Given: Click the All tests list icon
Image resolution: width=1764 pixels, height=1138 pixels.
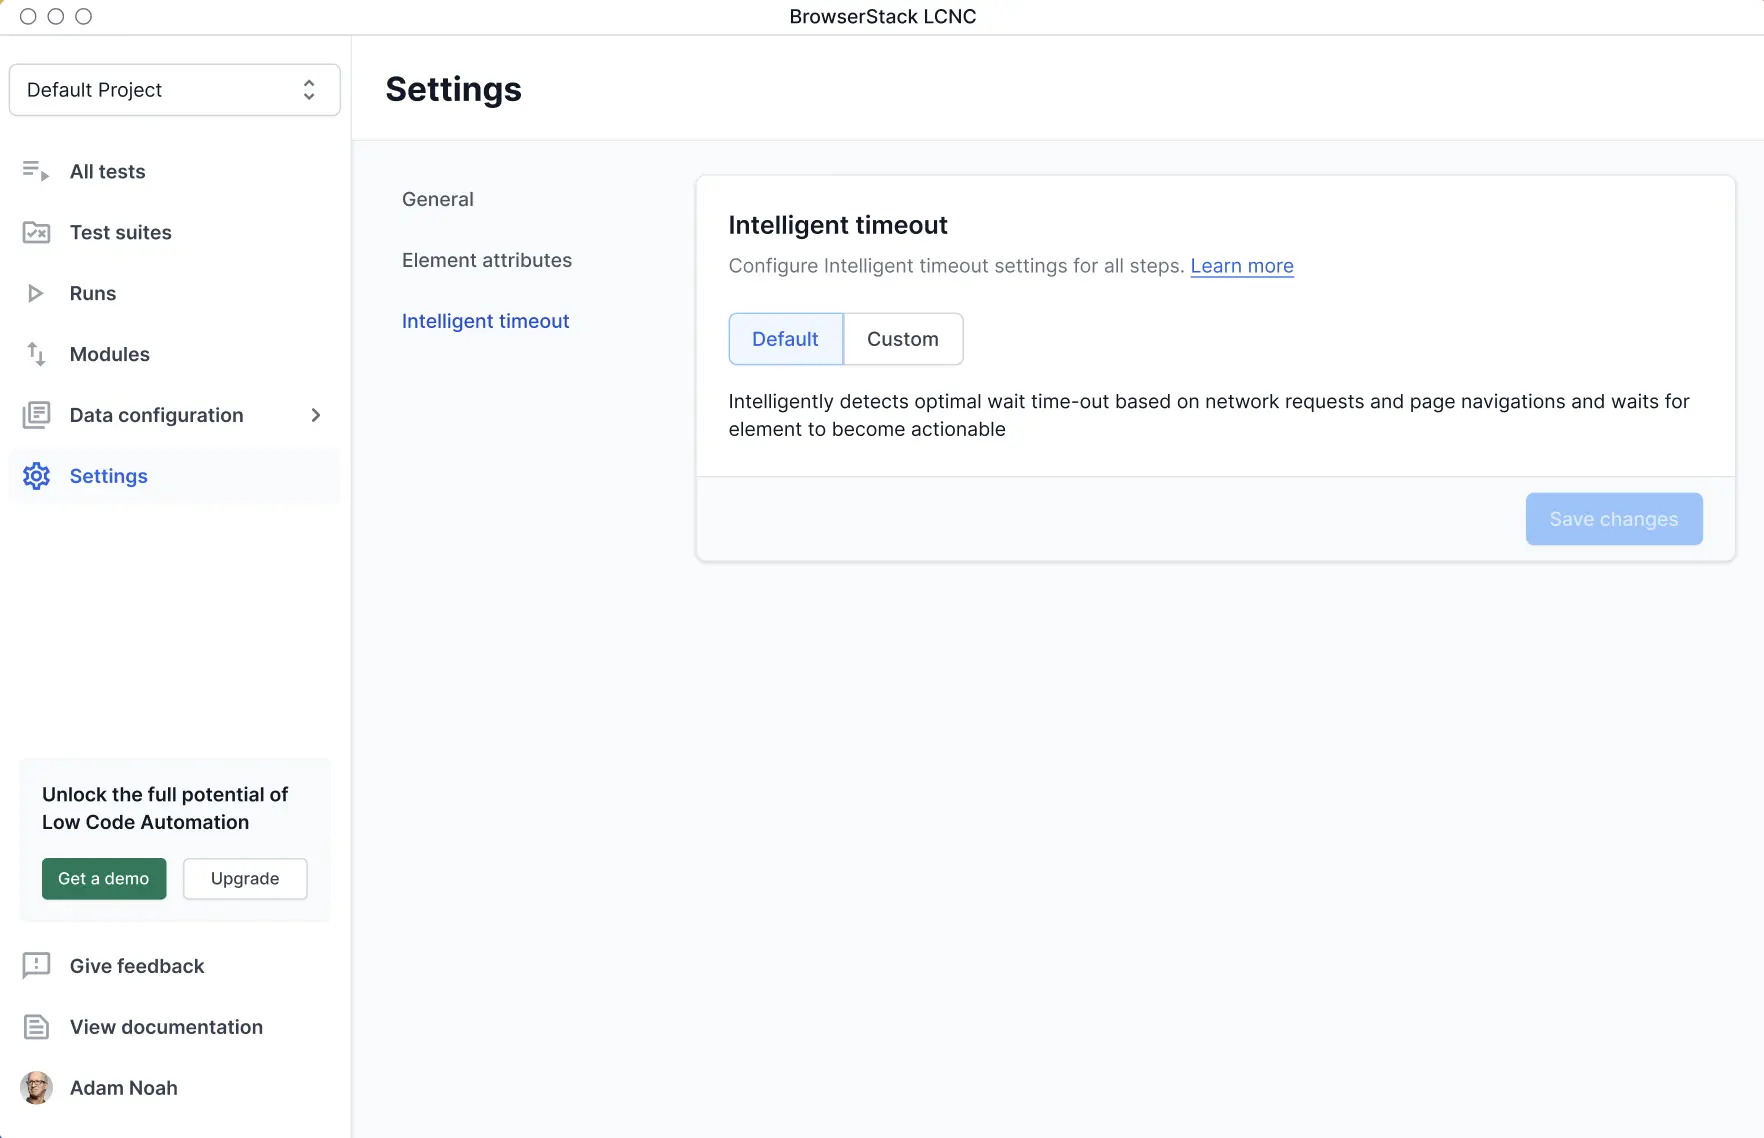Looking at the screenshot, I should 36,171.
